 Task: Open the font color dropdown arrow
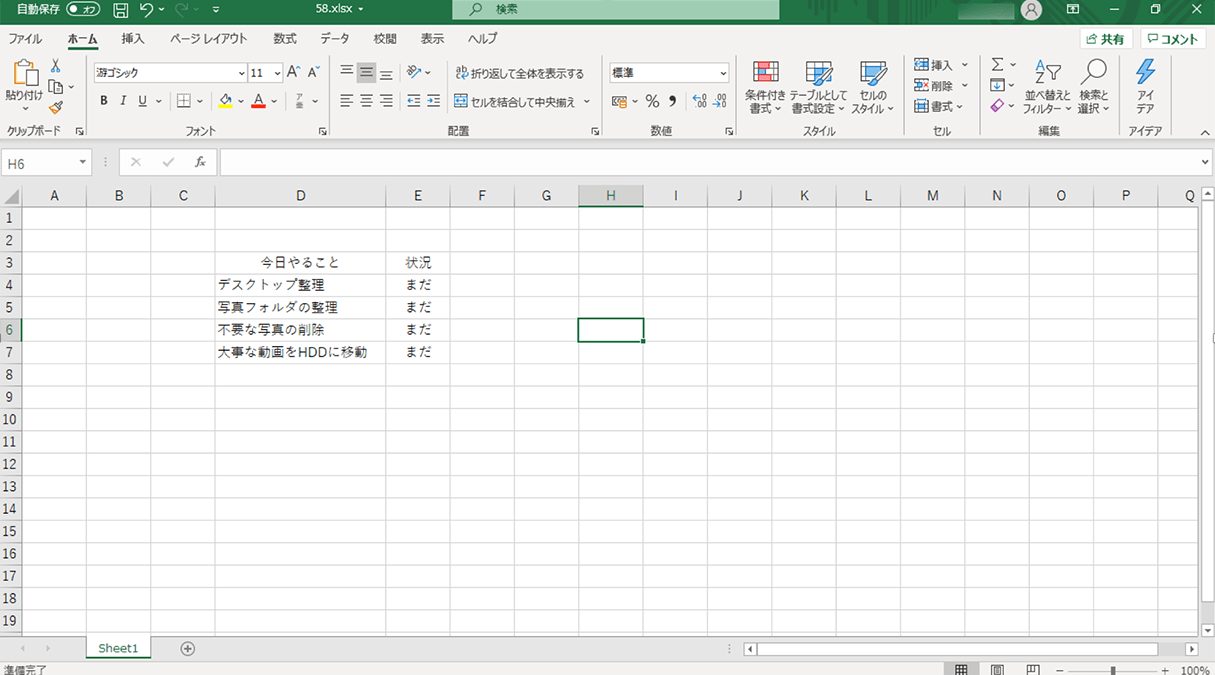[x=274, y=101]
